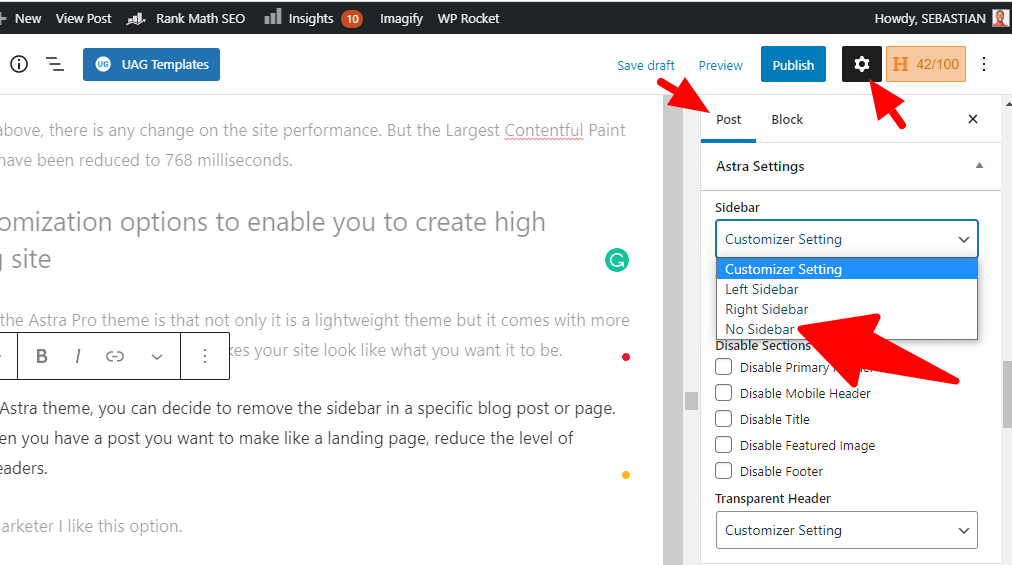The height and width of the screenshot is (565, 1012).
Task: Open the Transparent Header dropdown
Action: (x=847, y=530)
